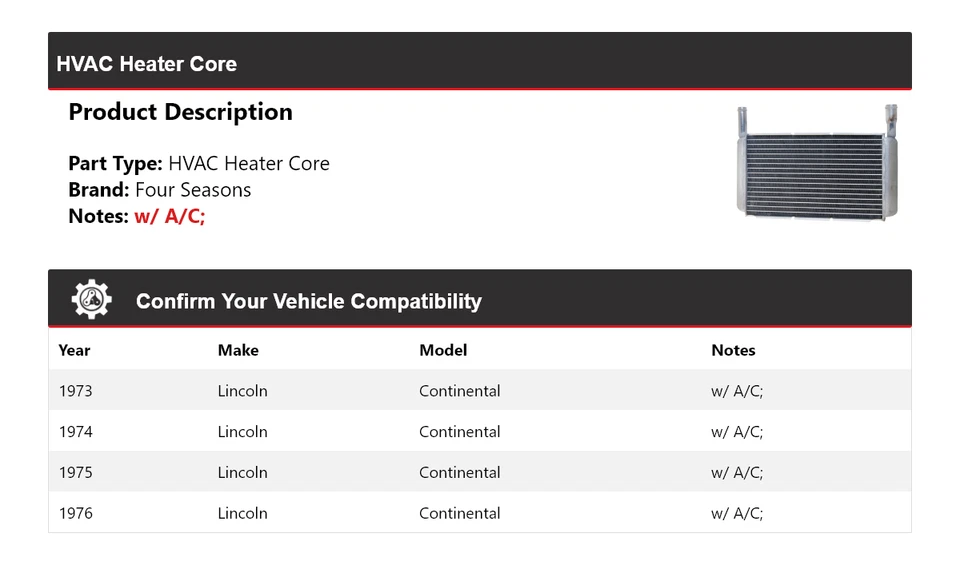Sort by the Year column header
960x565 pixels.
(74, 350)
